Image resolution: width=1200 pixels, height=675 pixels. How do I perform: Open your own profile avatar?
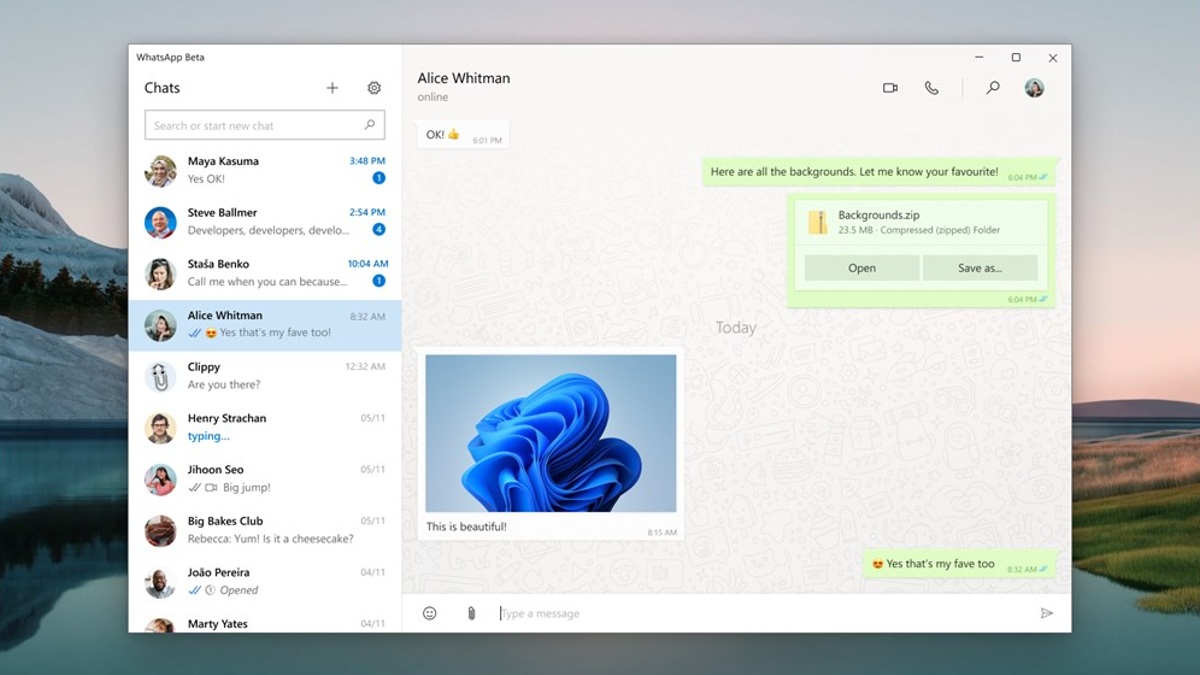[1035, 88]
